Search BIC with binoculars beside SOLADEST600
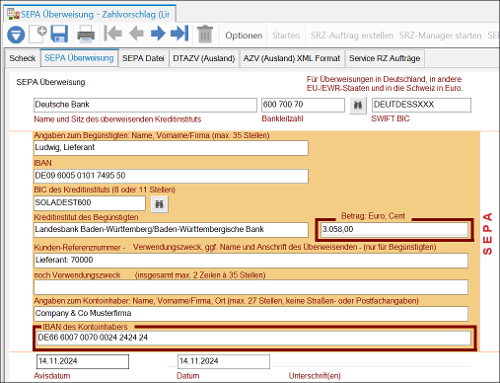 pyautogui.click(x=160, y=204)
